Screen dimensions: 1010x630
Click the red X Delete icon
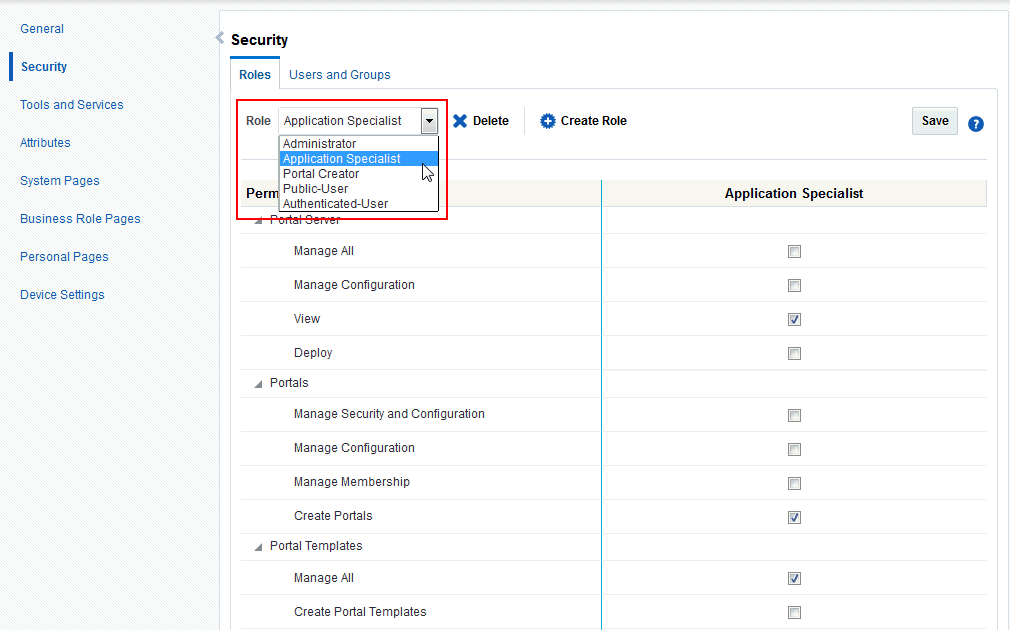point(460,121)
